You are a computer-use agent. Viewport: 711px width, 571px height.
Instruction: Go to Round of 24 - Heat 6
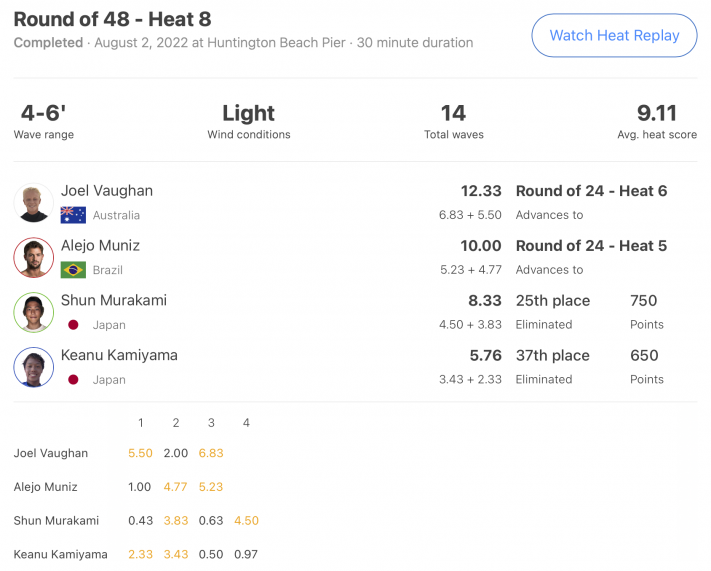click(x=591, y=191)
